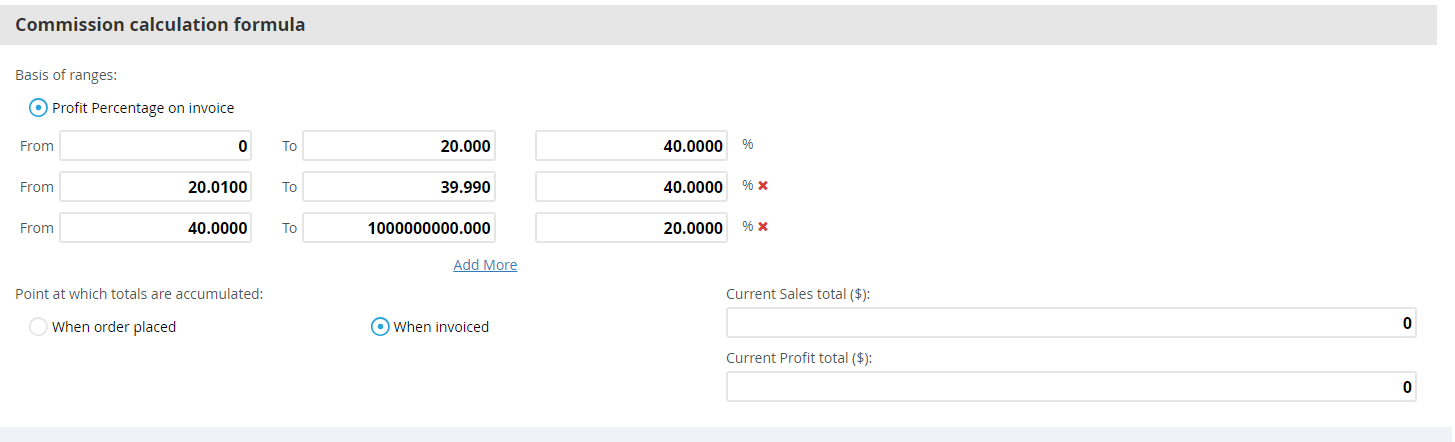This screenshot has width=1455, height=442.
Task: Select When invoiced radio button
Action: click(380, 326)
